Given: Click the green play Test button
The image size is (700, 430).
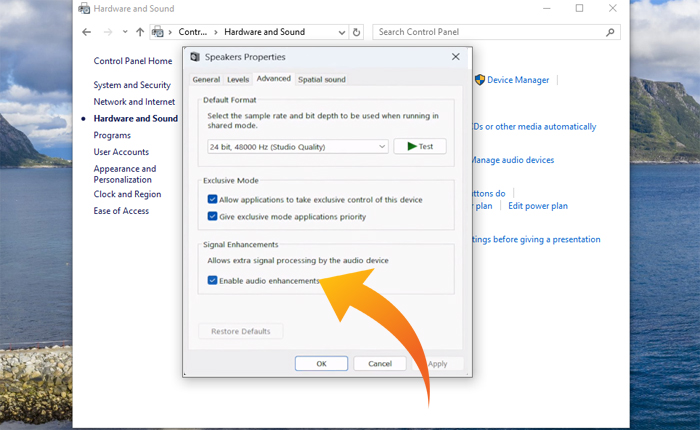Looking at the screenshot, I should click(419, 146).
